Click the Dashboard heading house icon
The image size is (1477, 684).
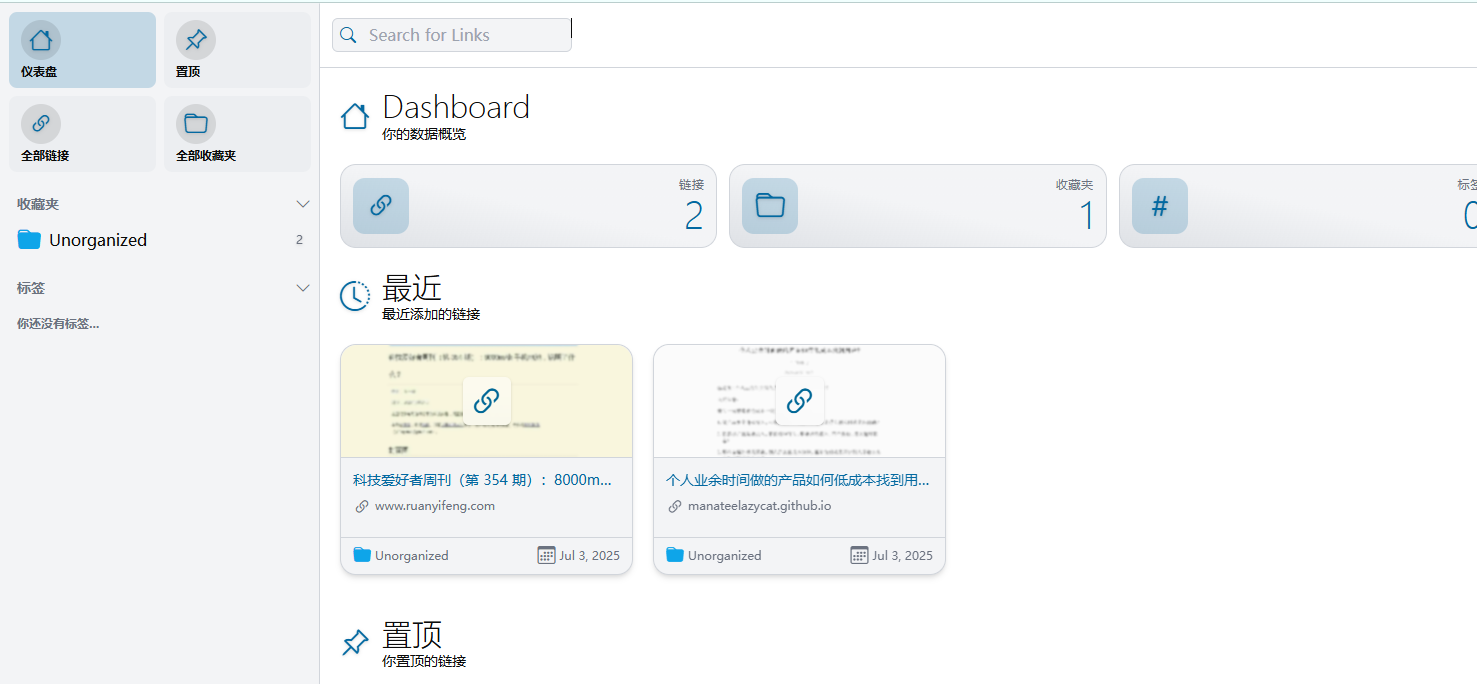click(x=355, y=117)
